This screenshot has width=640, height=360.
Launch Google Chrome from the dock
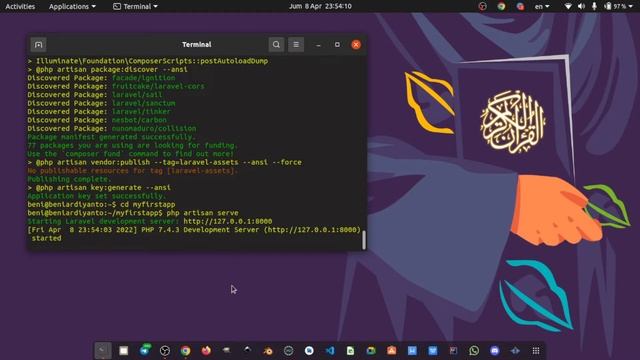[x=185, y=350]
